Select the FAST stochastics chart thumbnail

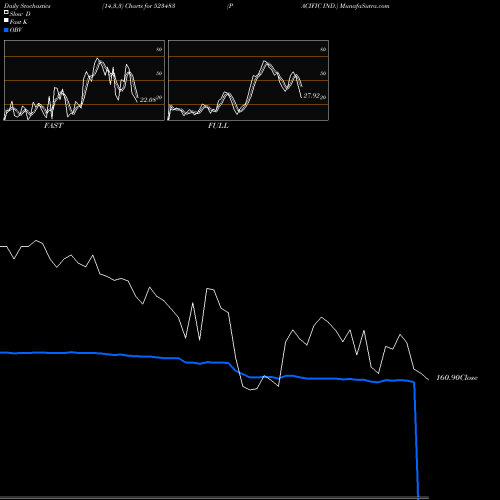[x=84, y=80]
